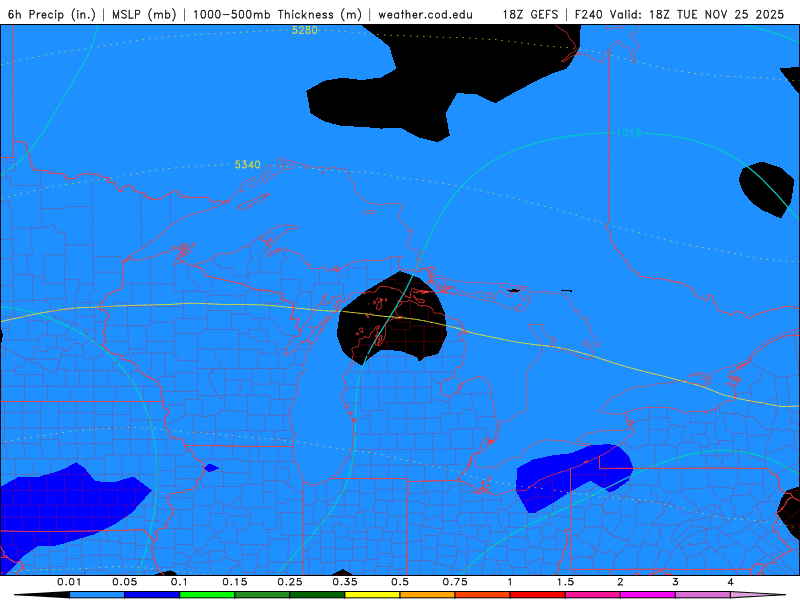Click the 0.75 legend value
Screen dimensions: 800x600
(x=455, y=582)
